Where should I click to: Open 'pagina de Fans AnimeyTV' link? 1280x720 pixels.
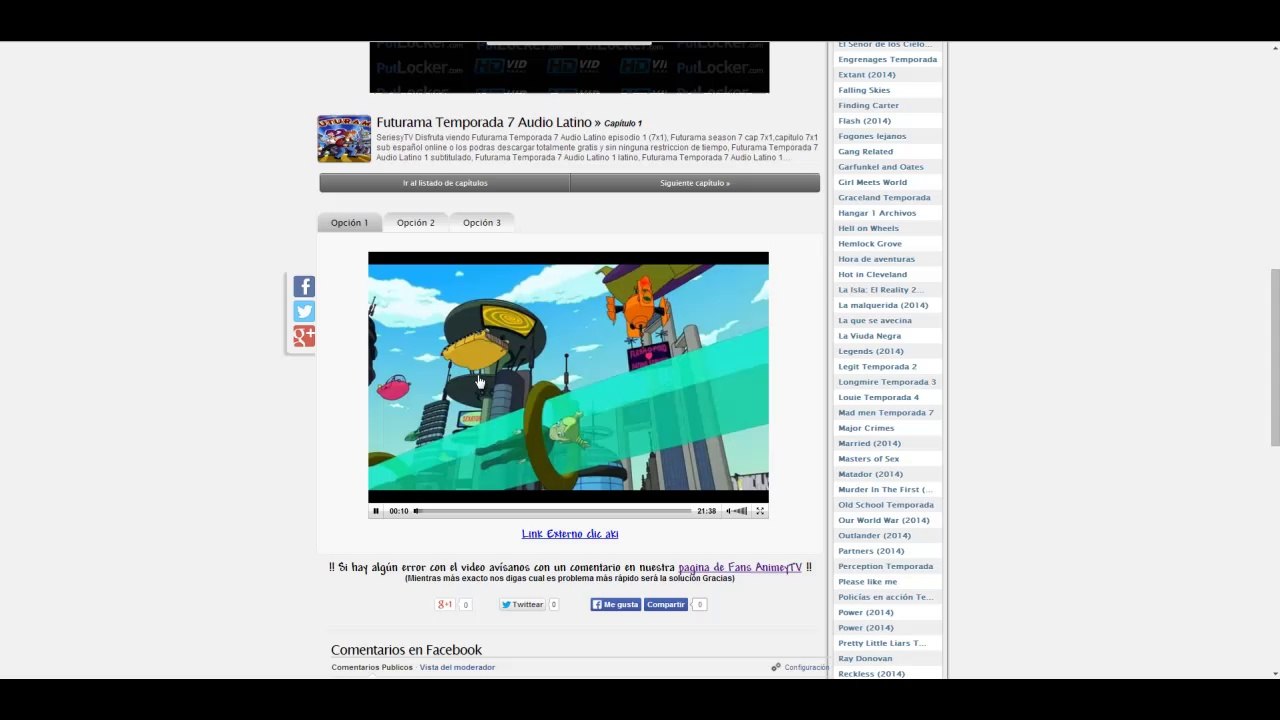[740, 567]
